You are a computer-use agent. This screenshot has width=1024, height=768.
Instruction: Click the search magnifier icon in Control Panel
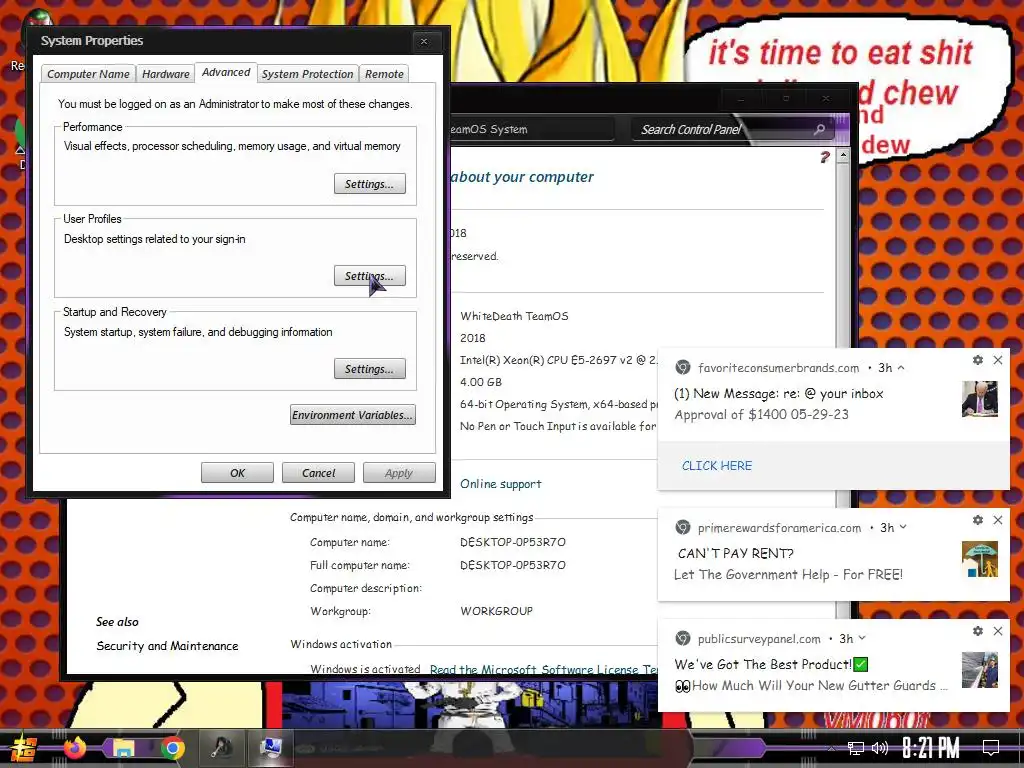point(820,129)
